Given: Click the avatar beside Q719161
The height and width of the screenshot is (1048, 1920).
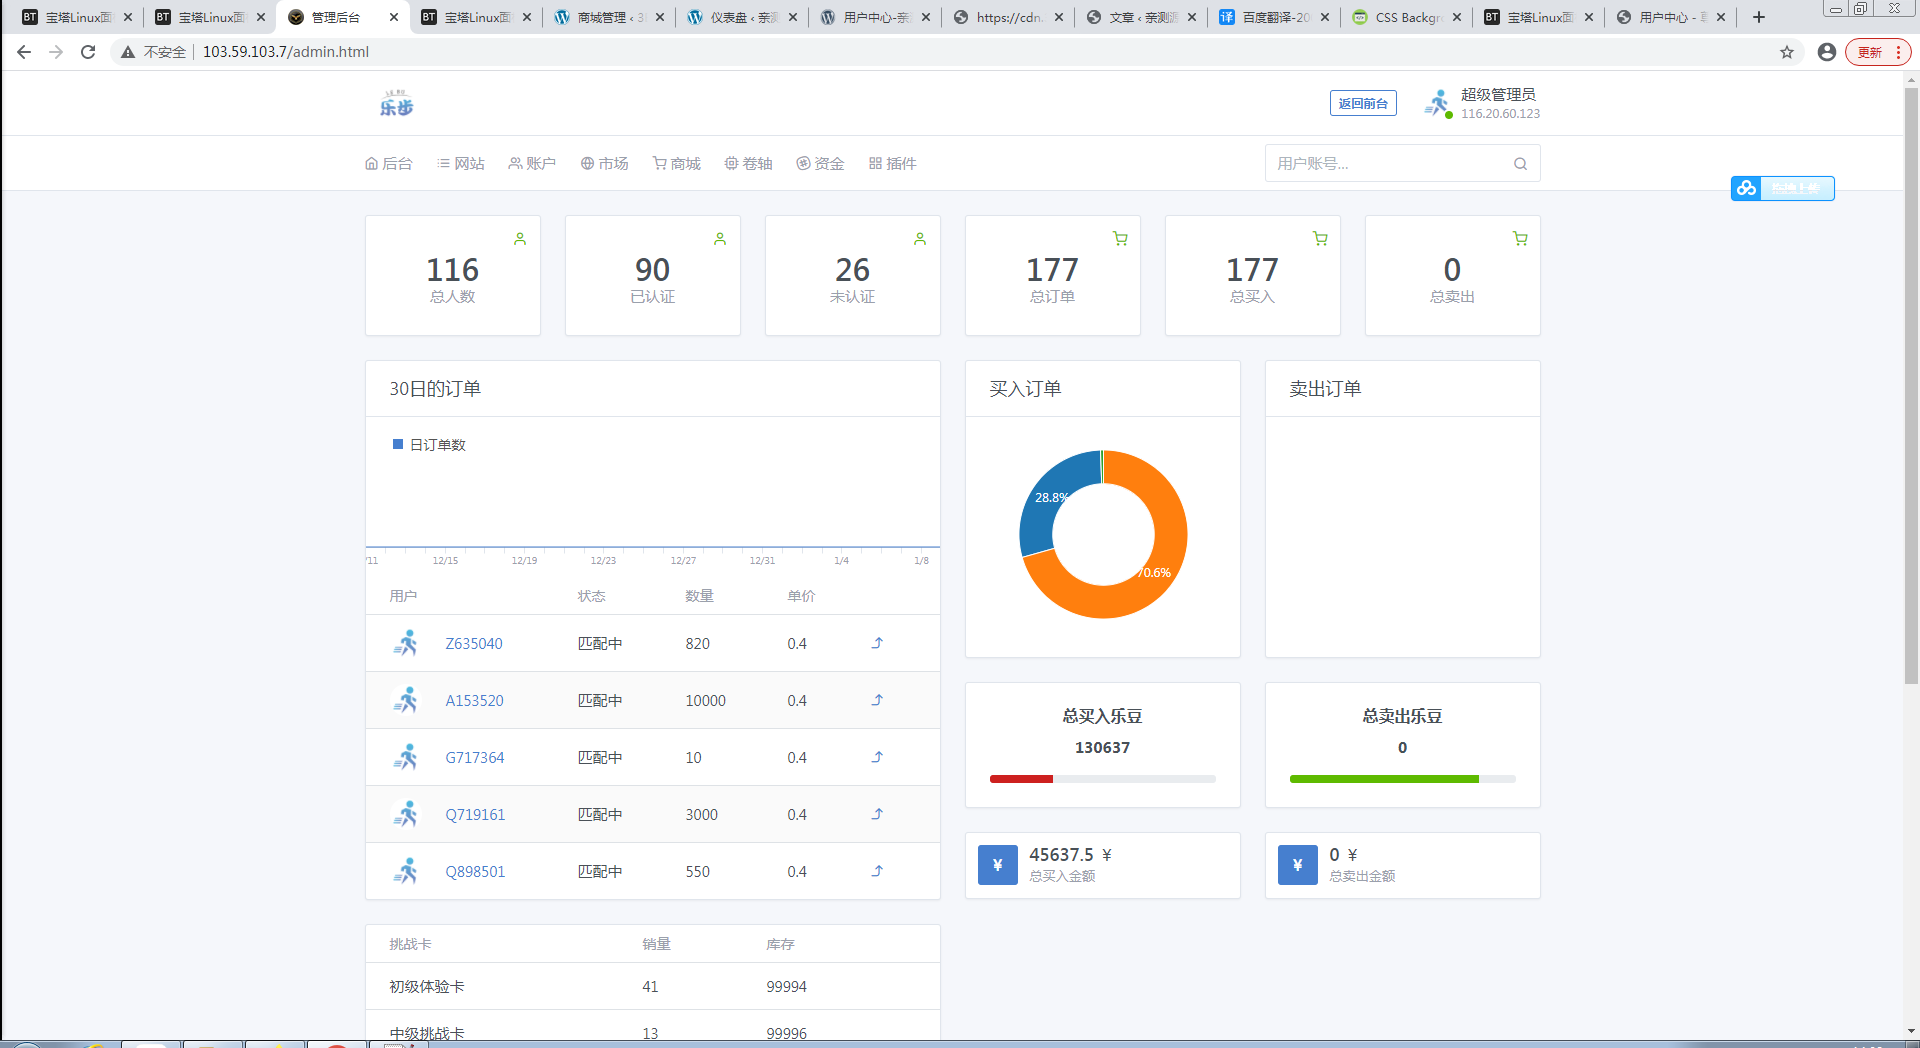Looking at the screenshot, I should point(406,814).
